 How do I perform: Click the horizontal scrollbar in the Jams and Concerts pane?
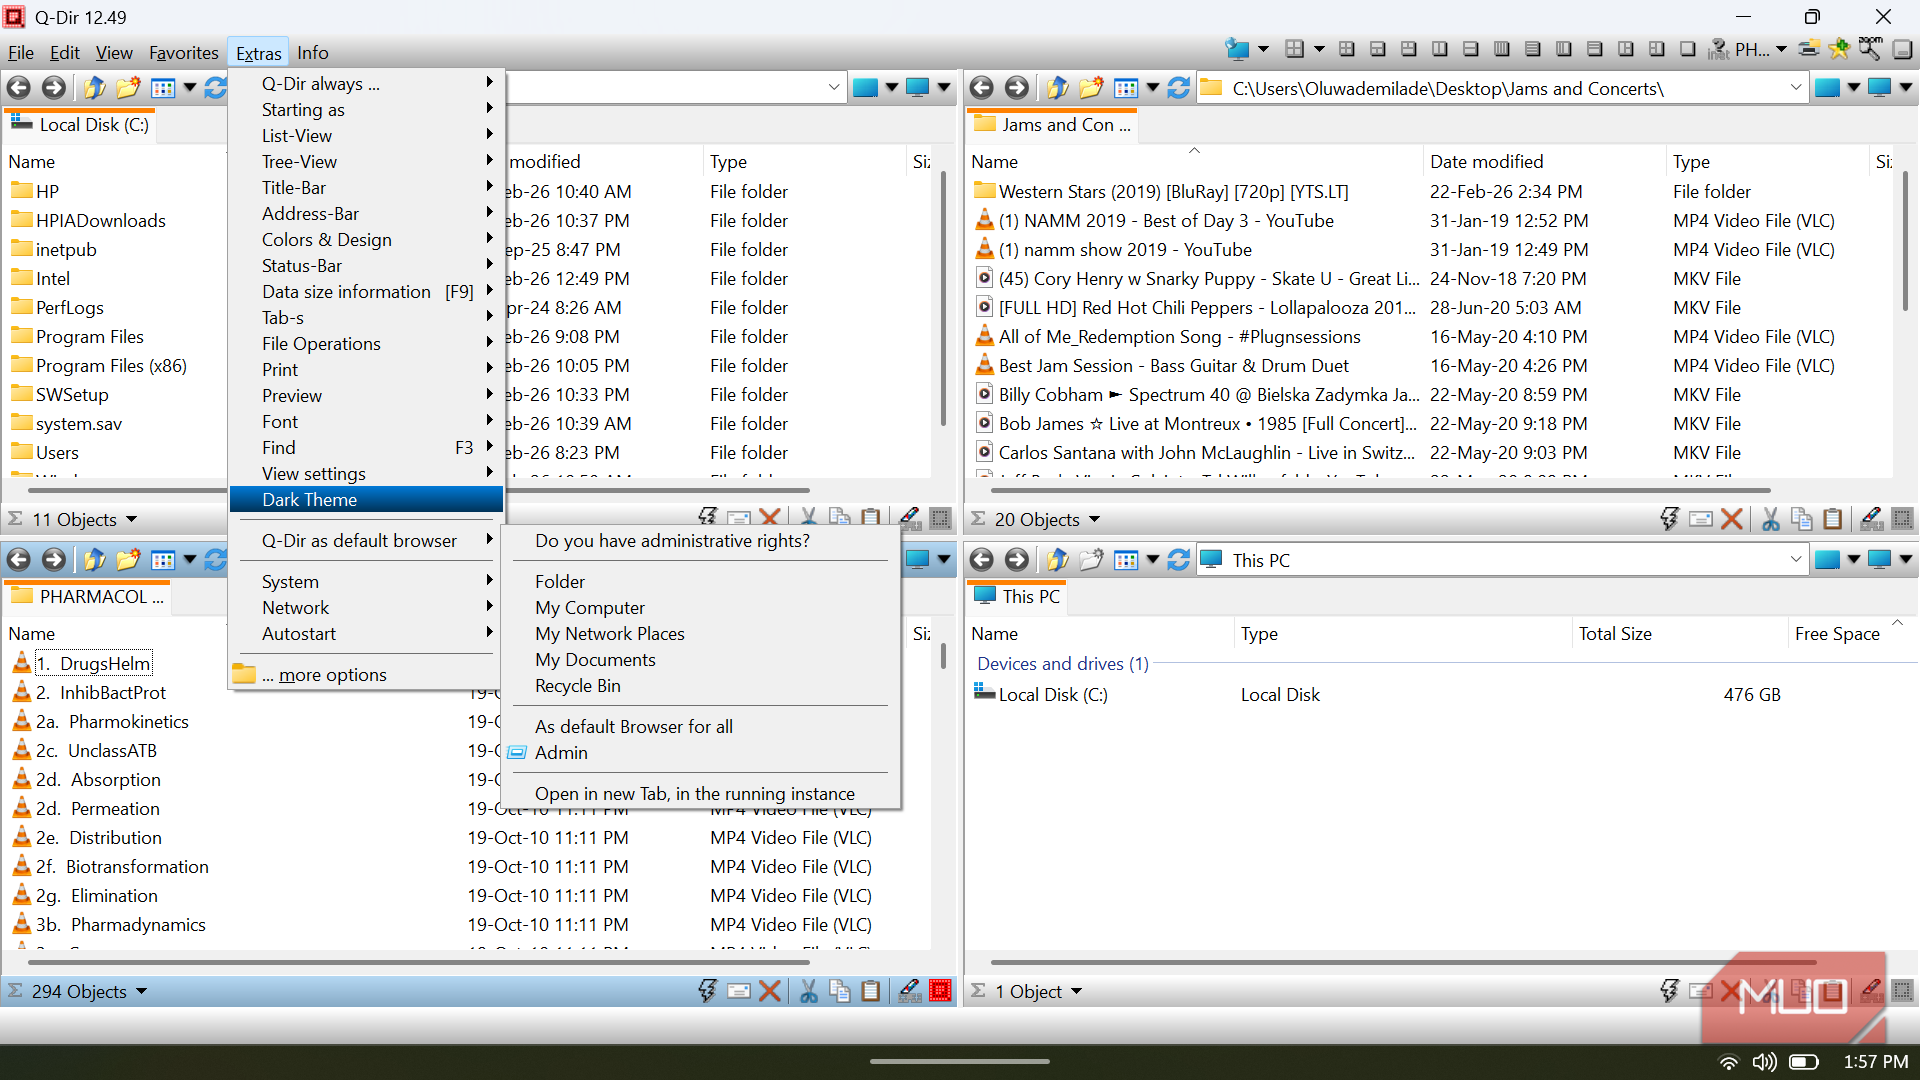1380,491
